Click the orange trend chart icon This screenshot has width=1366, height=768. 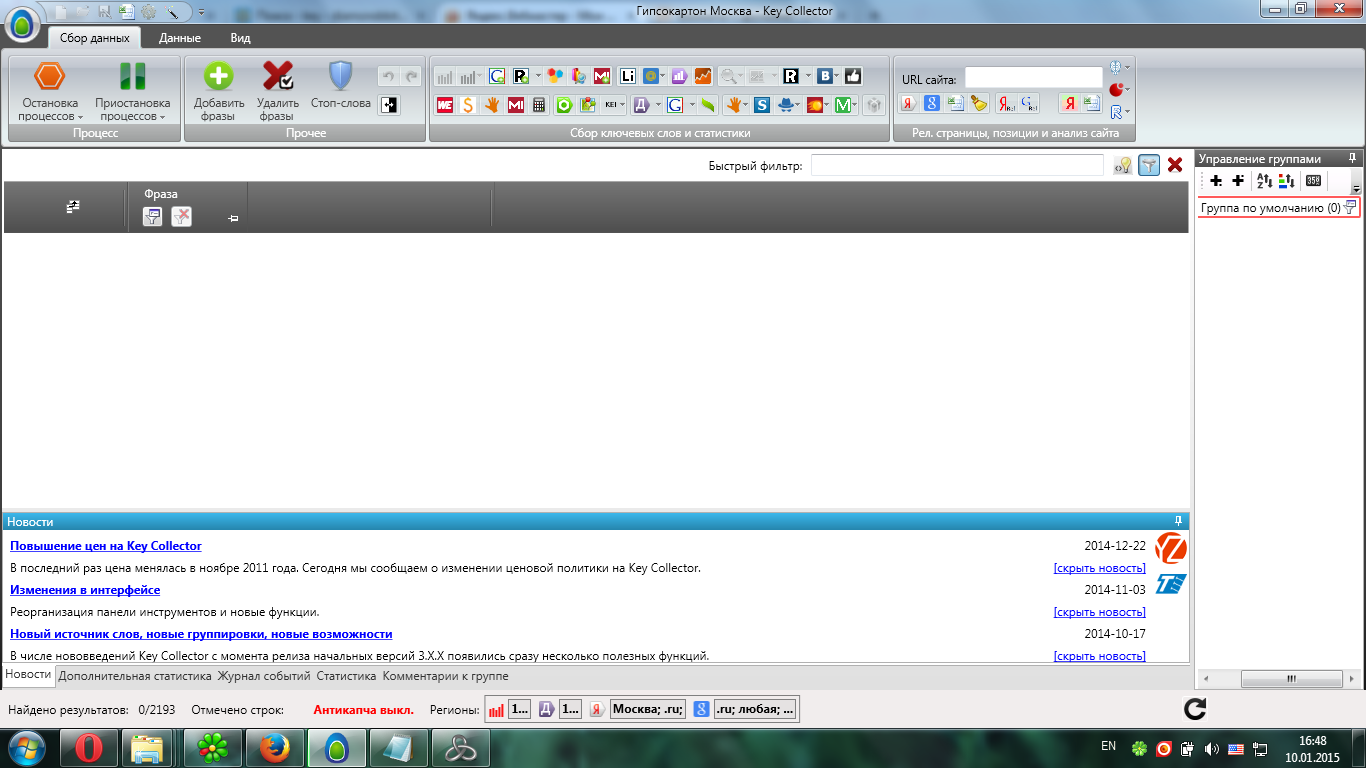(703, 76)
